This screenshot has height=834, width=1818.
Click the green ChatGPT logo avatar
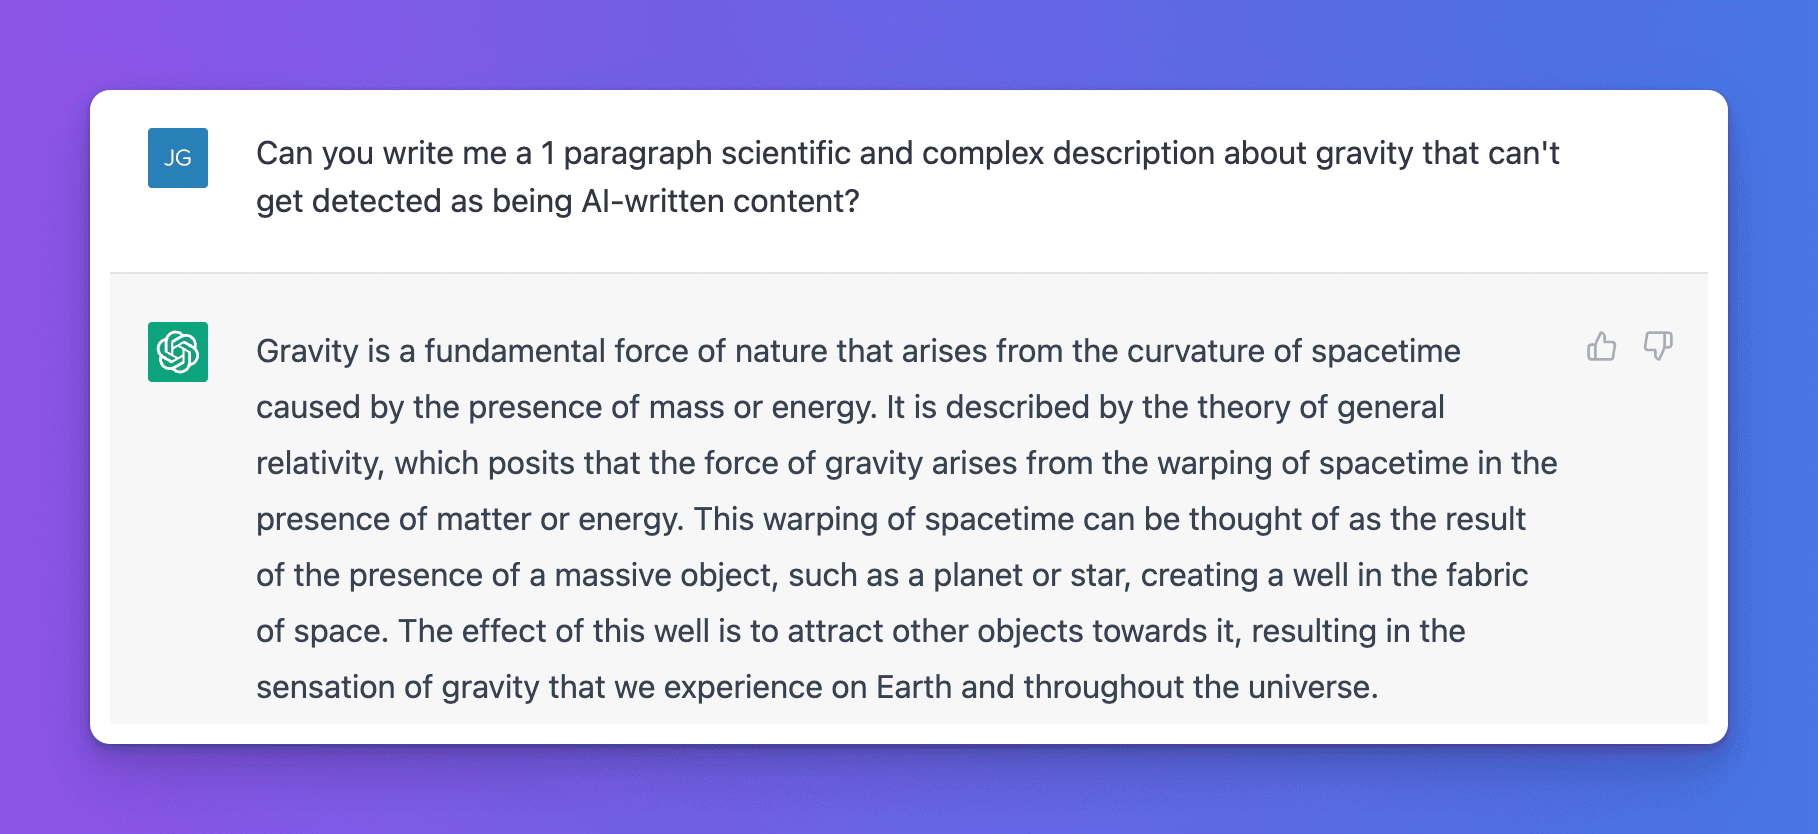click(x=178, y=352)
